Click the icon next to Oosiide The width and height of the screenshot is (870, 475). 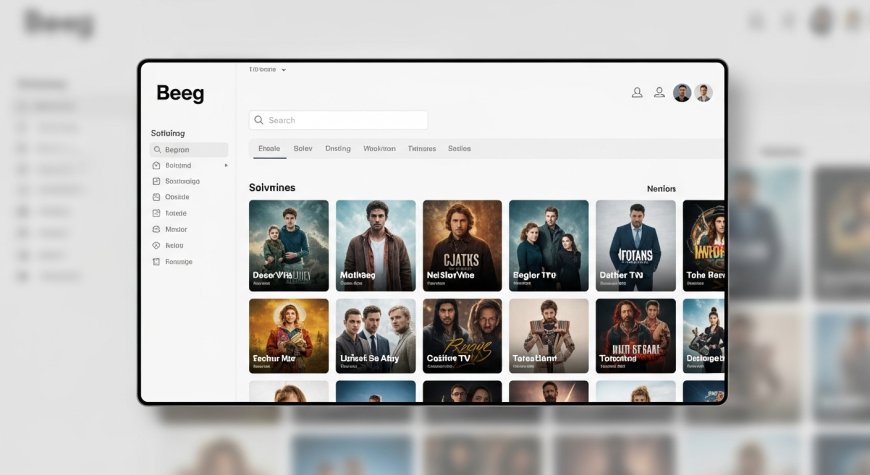click(156, 197)
